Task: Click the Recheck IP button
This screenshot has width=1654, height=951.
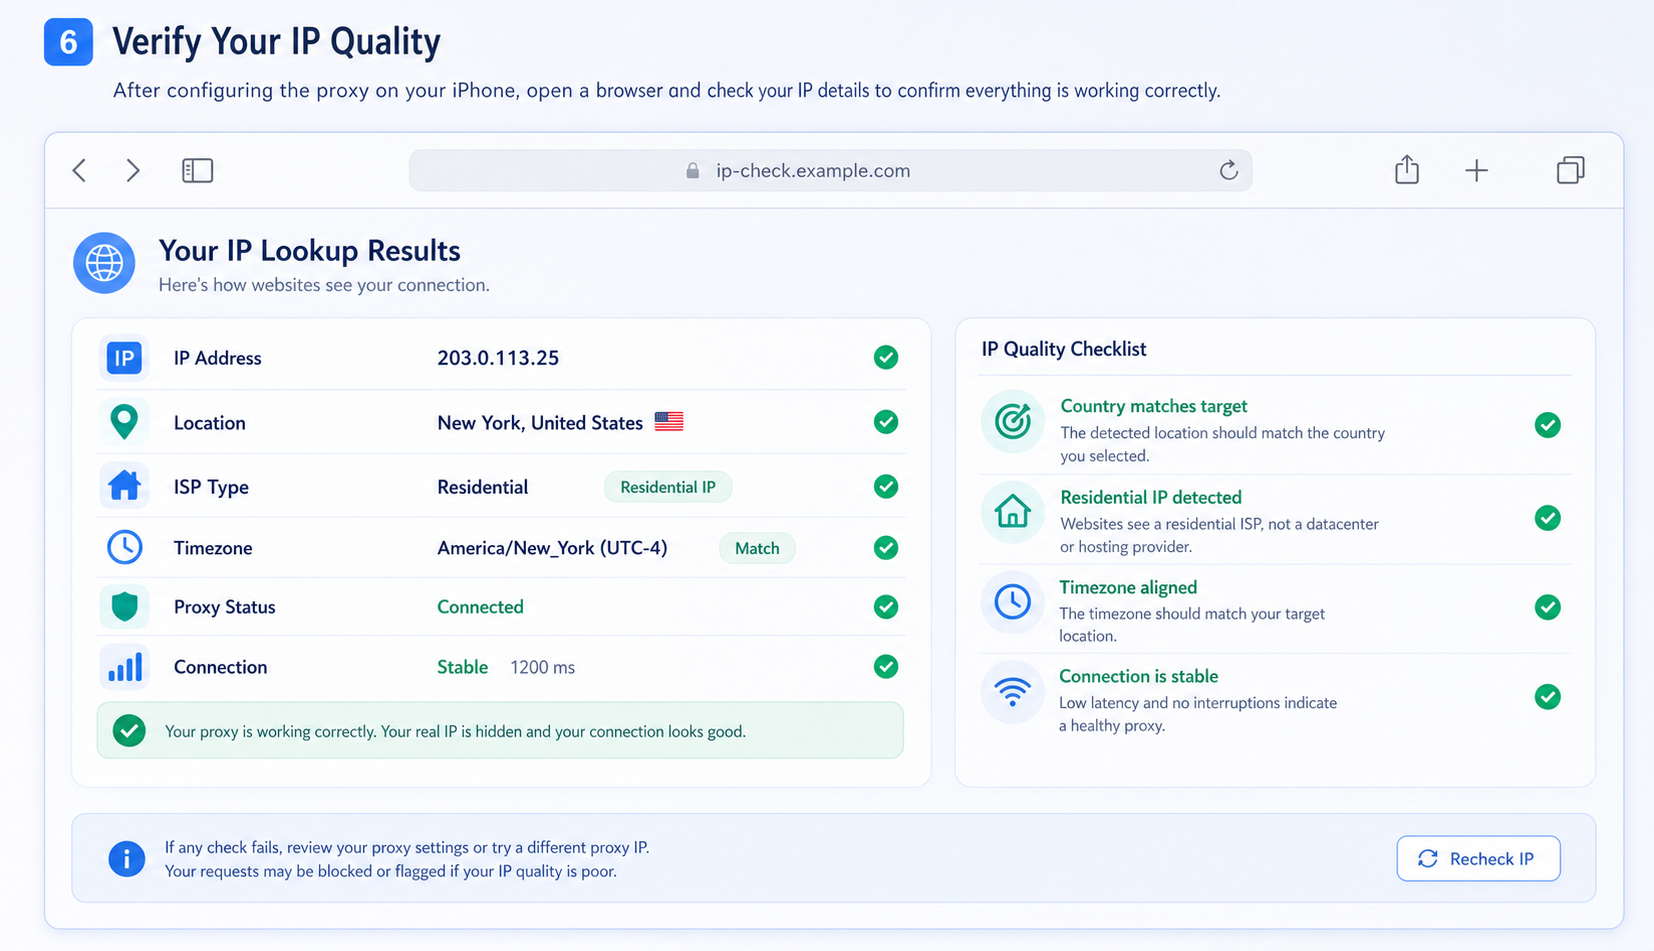Action: pyautogui.click(x=1478, y=858)
